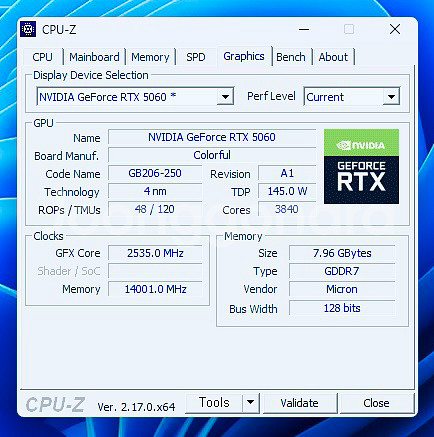Click the 'Board Manuf.' label

[67, 156]
